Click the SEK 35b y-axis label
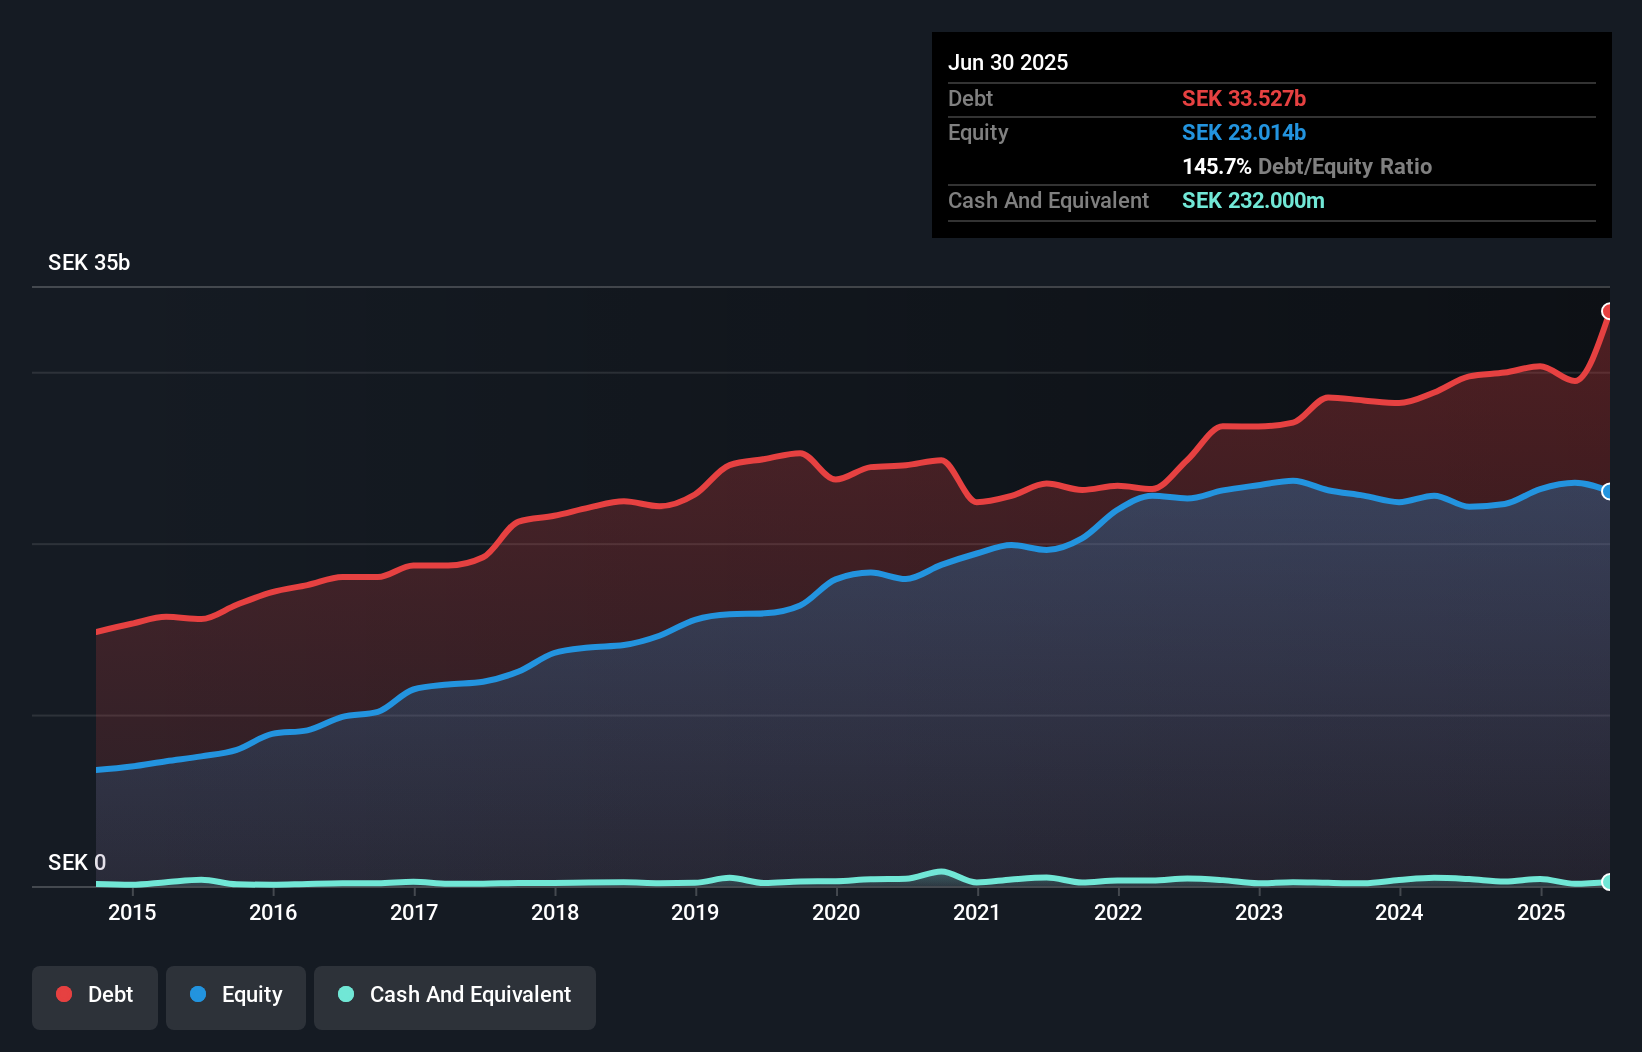The height and width of the screenshot is (1052, 1642). pos(89,262)
